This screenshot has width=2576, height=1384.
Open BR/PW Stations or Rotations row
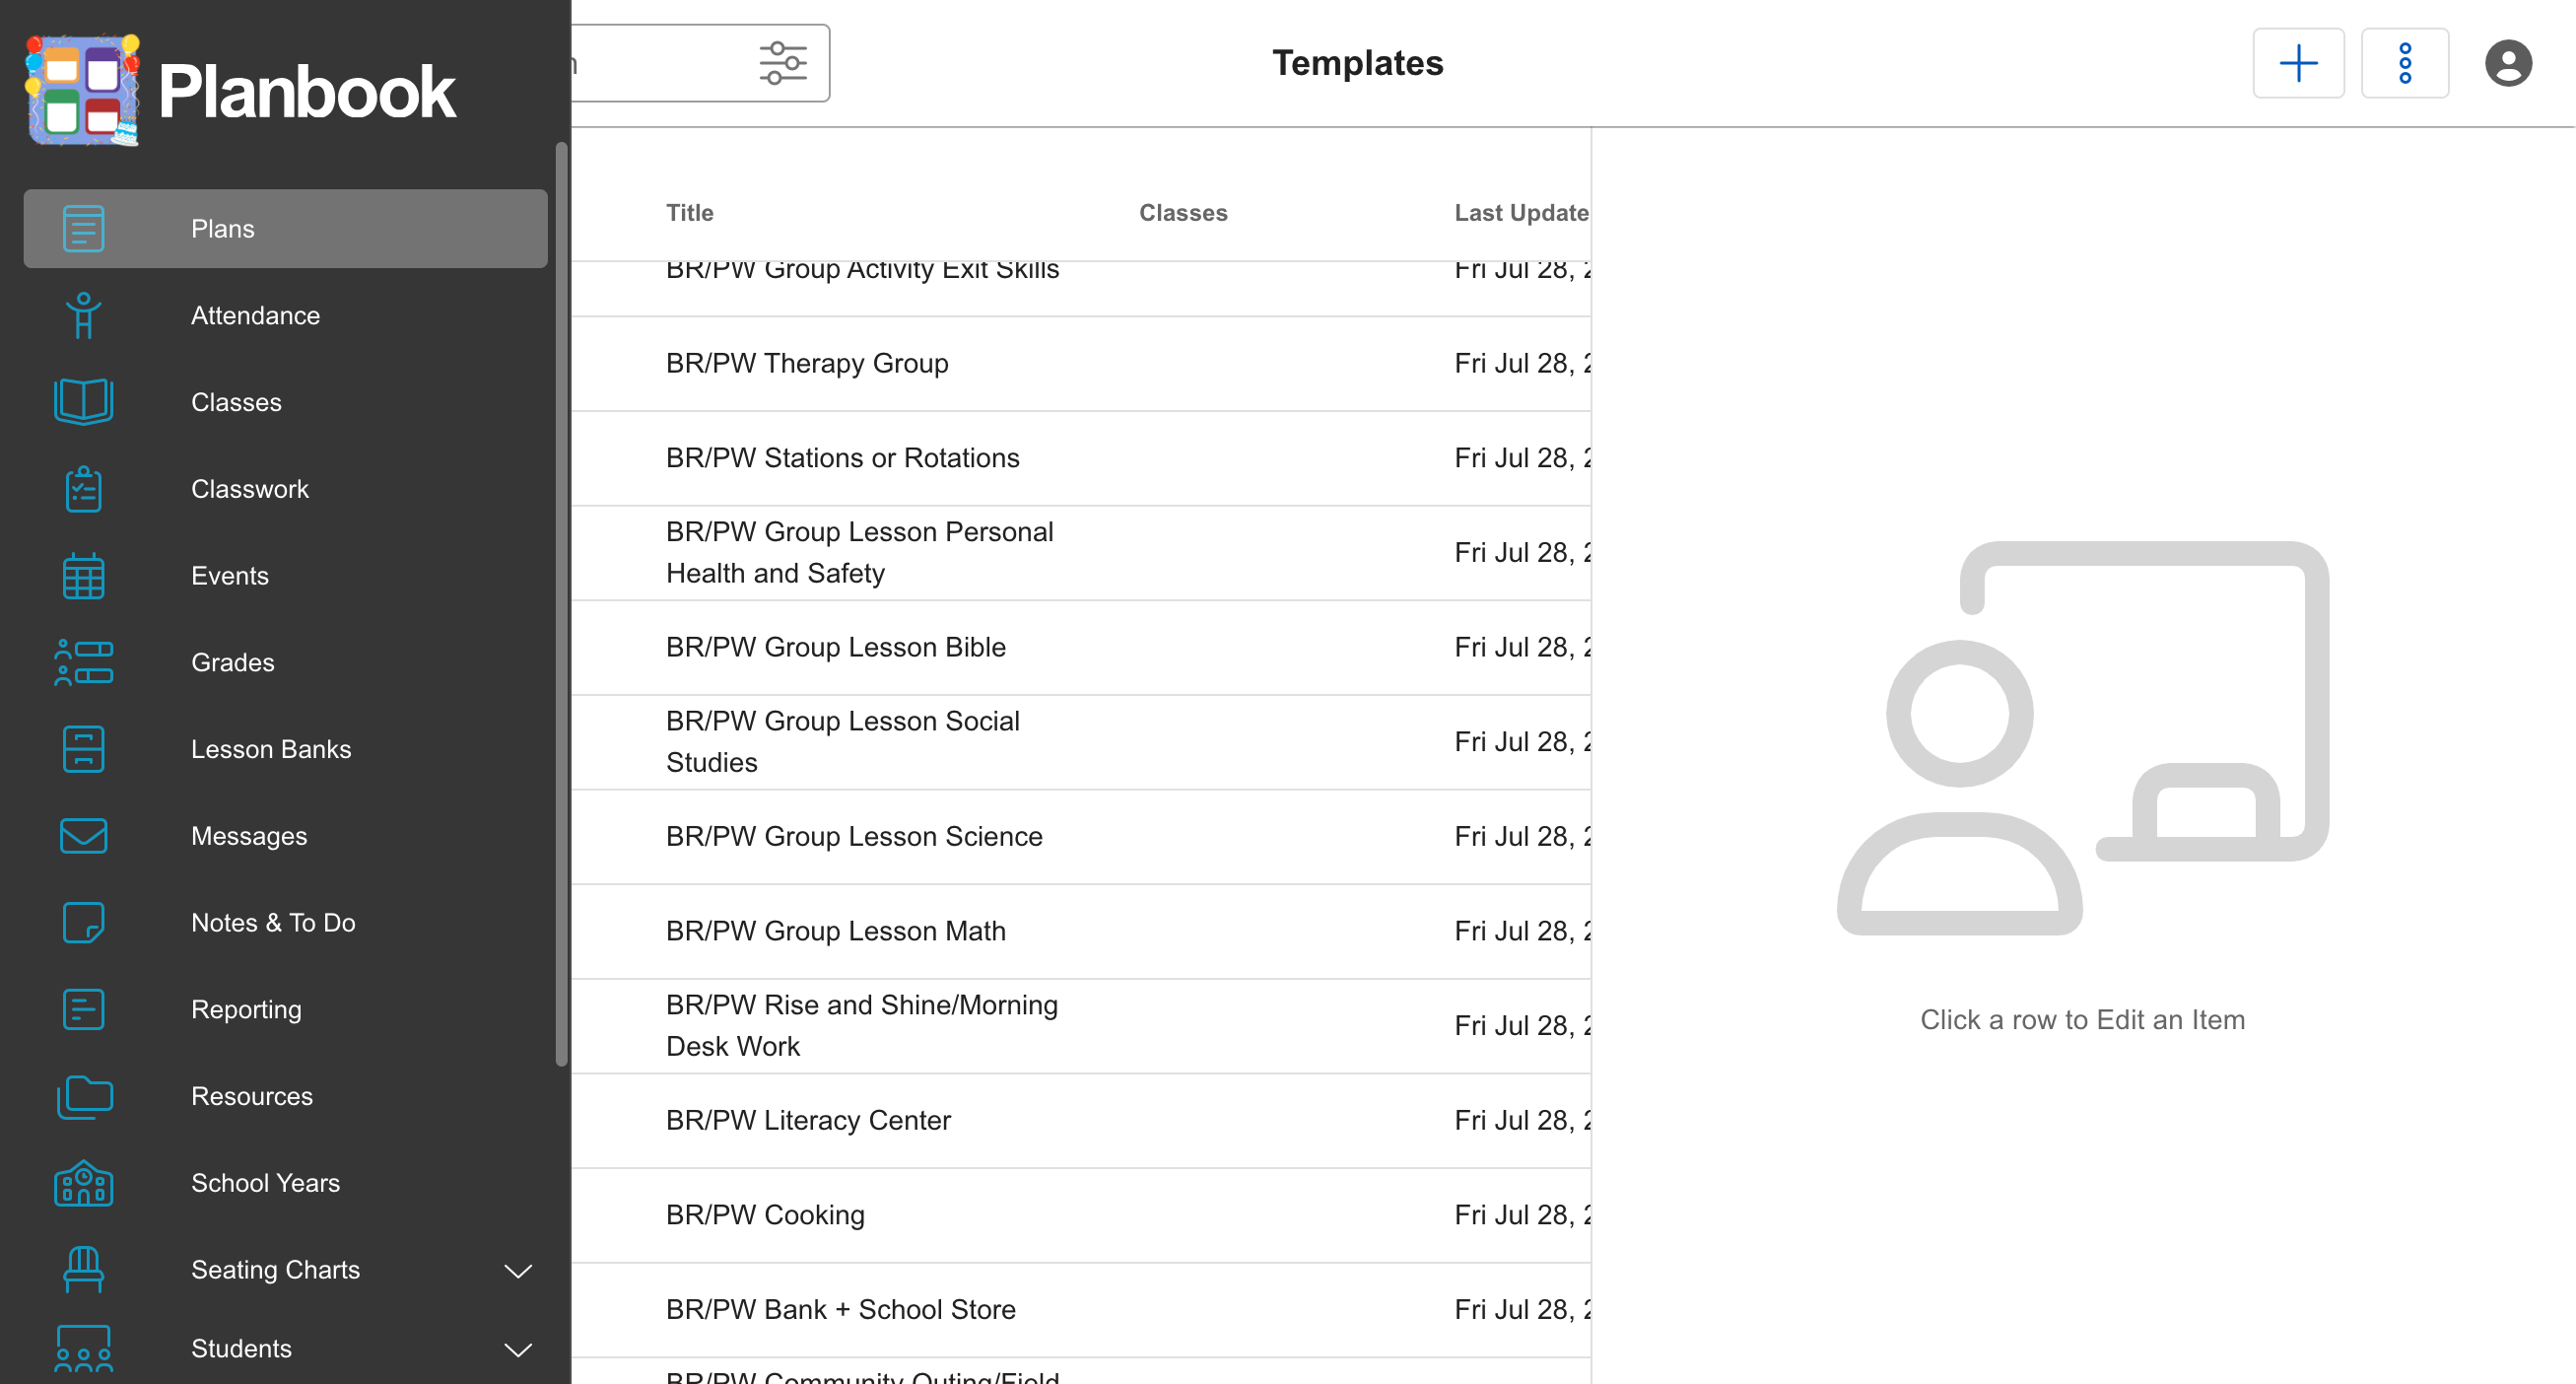pyautogui.click(x=1081, y=458)
